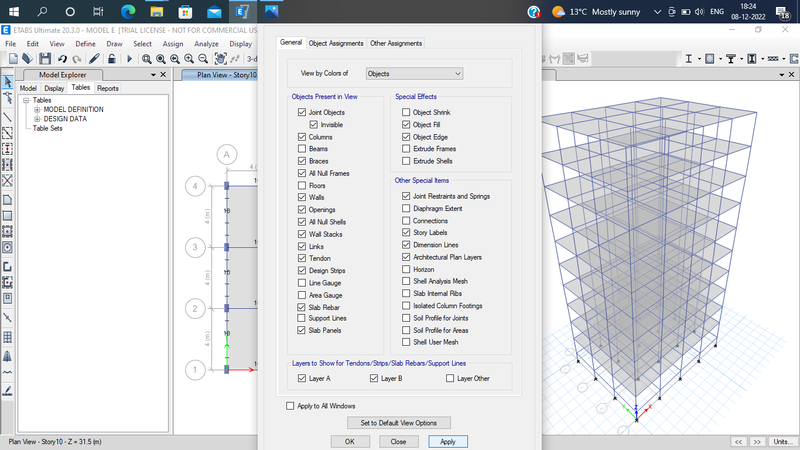The image size is (800, 450).
Task: Click the Apply button in dialog
Action: [447, 441]
